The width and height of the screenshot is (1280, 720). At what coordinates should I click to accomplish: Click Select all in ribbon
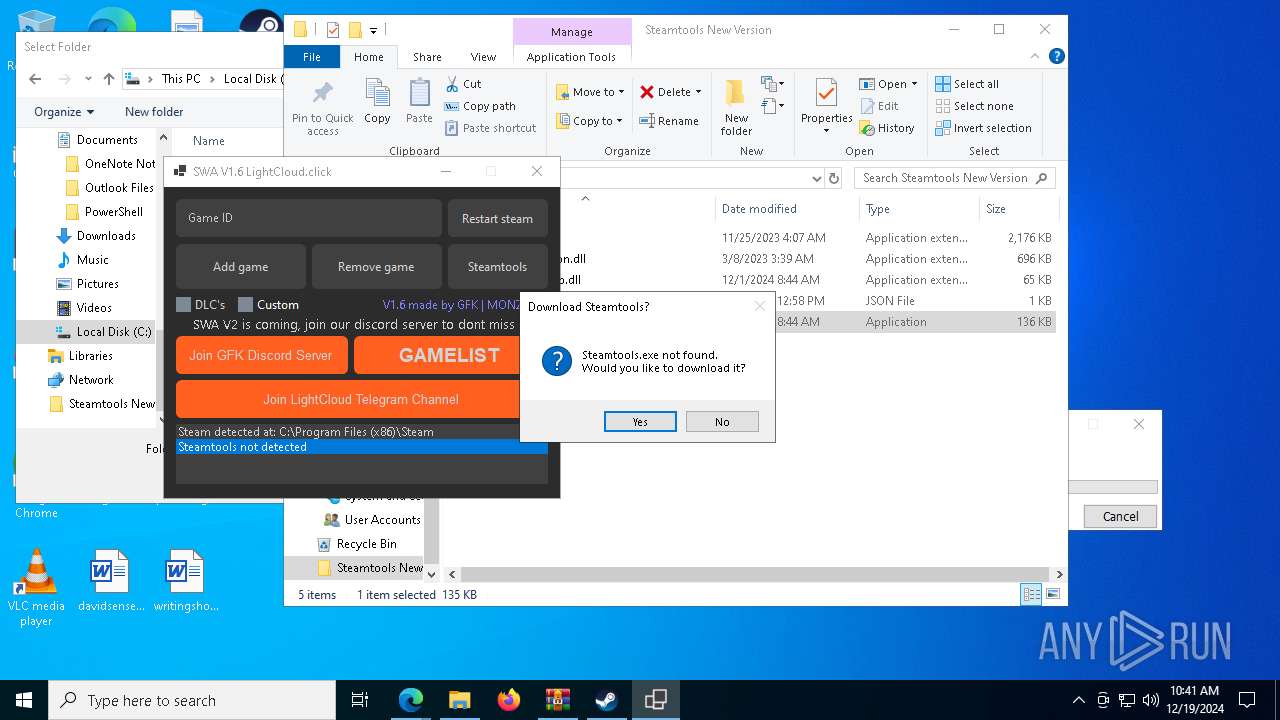coord(966,84)
